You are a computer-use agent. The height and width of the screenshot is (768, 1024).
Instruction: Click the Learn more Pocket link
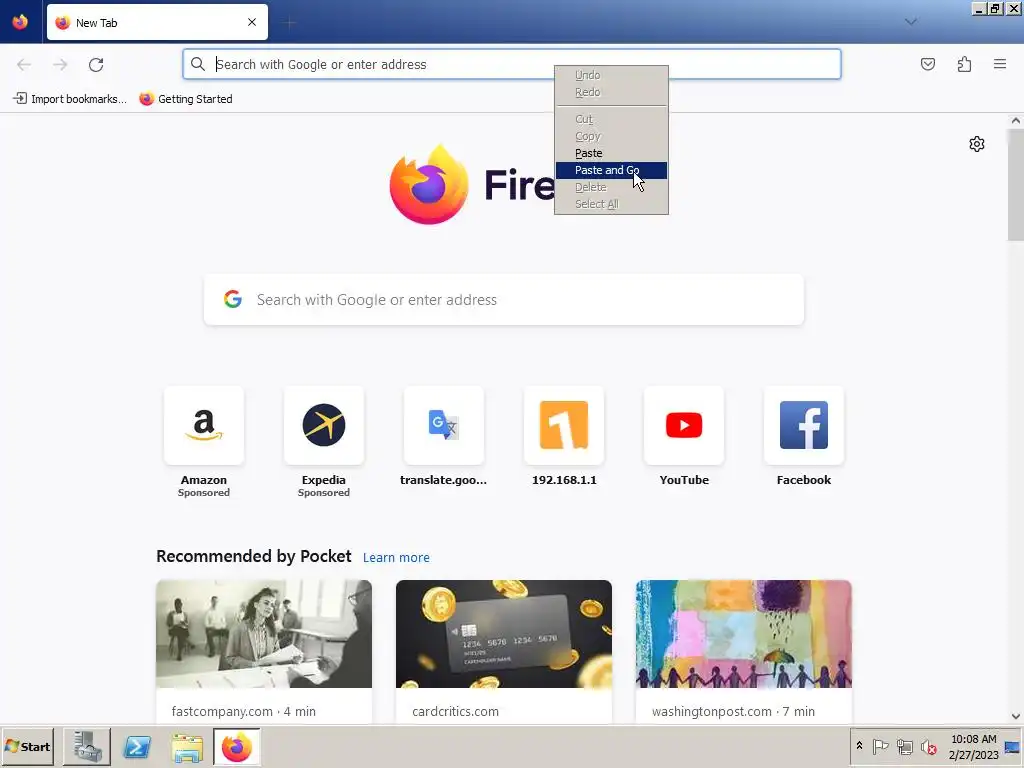coord(396,558)
